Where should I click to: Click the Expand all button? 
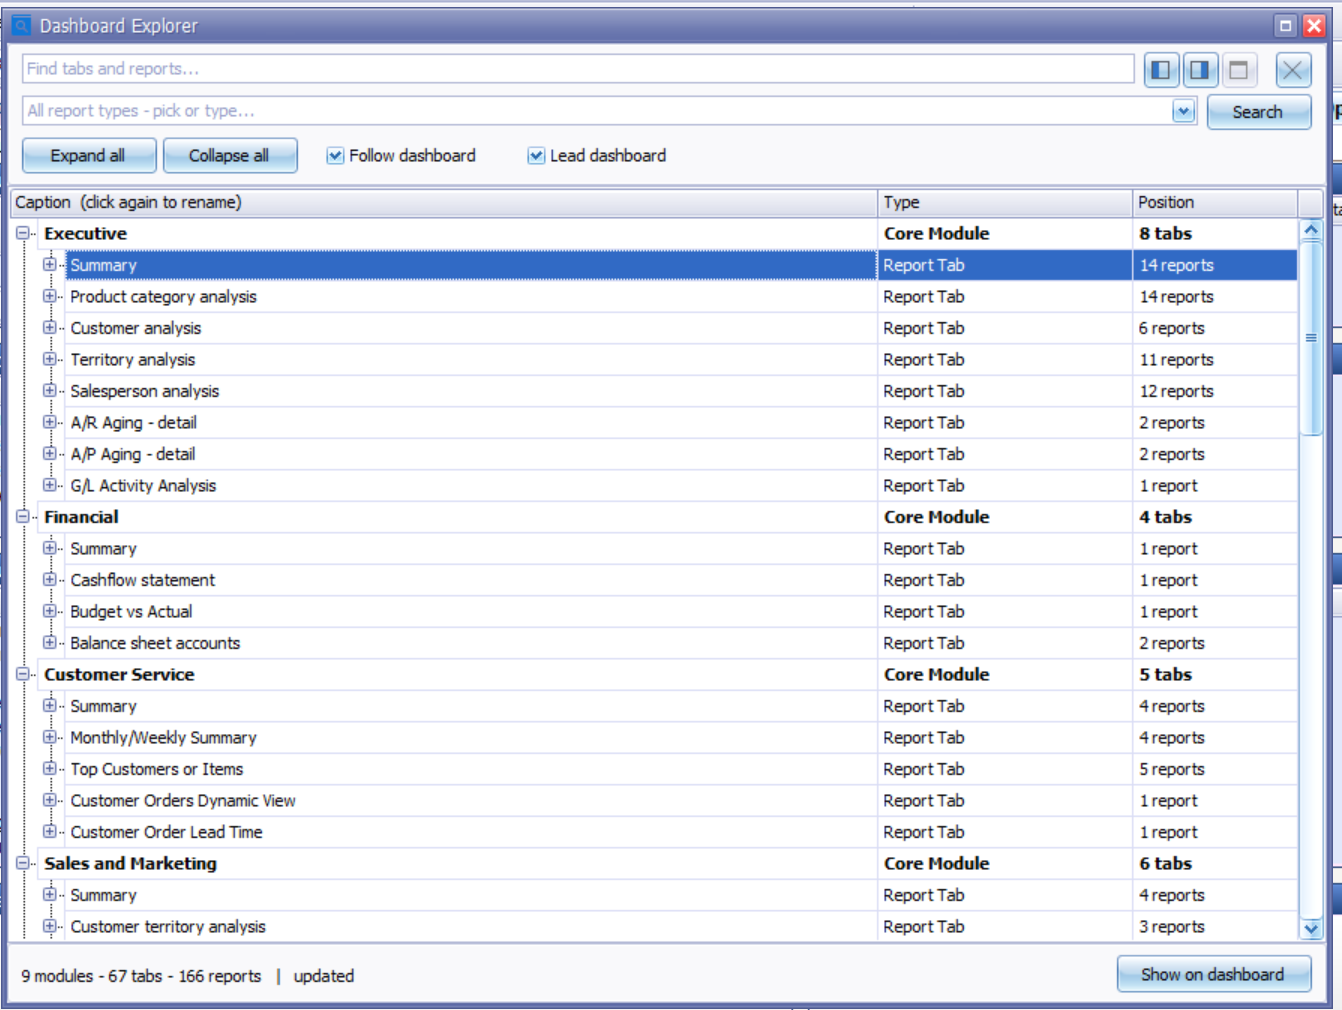pyautogui.click(x=89, y=155)
